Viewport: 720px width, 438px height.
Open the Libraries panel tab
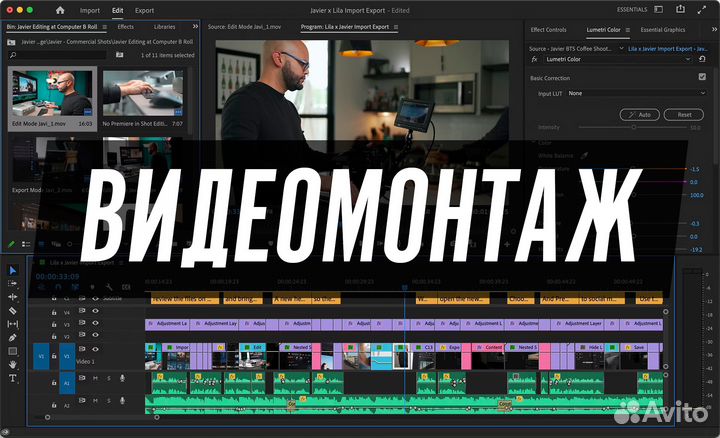click(164, 27)
